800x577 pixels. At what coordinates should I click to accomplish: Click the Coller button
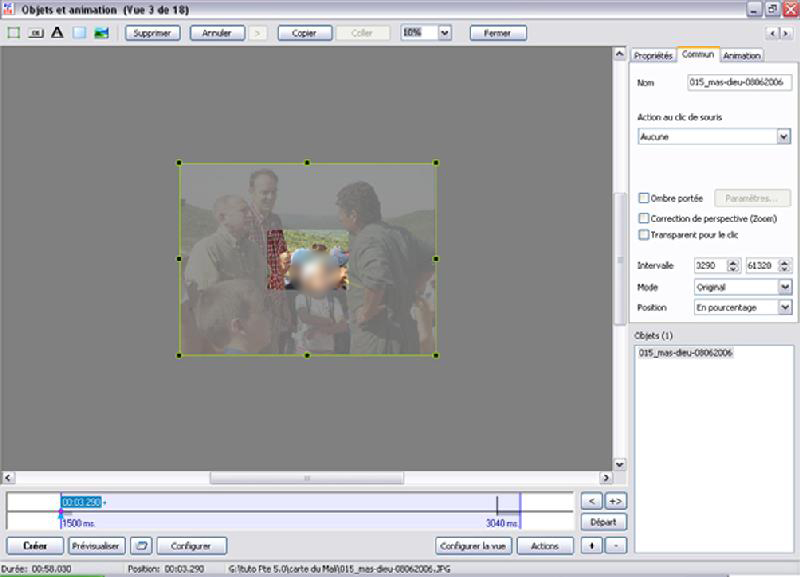coord(362,33)
